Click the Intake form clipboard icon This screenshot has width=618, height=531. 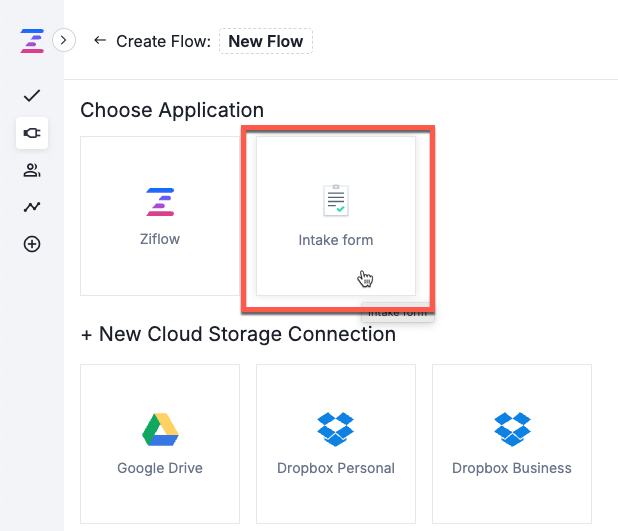[x=336, y=200]
